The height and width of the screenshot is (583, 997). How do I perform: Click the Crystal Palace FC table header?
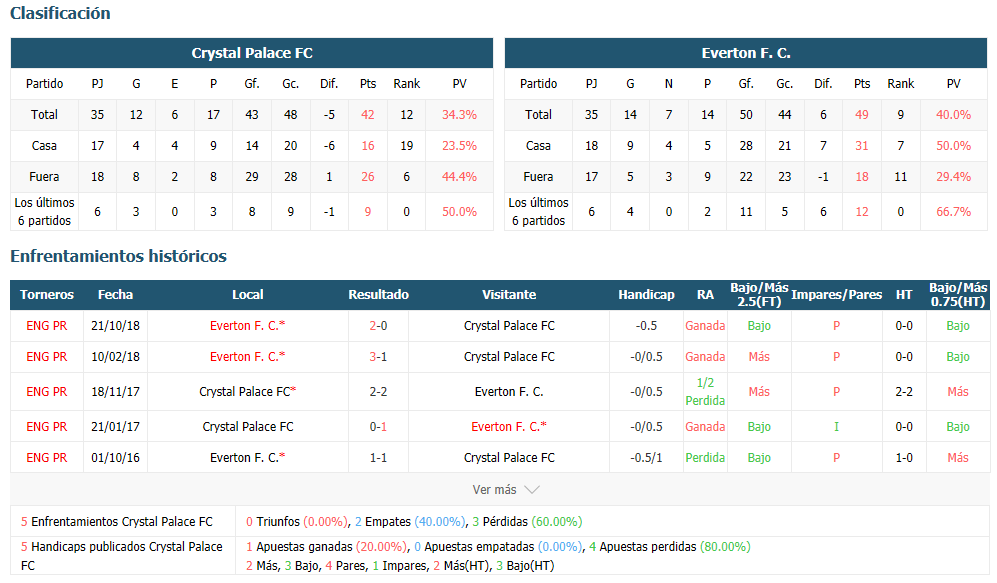[252, 53]
